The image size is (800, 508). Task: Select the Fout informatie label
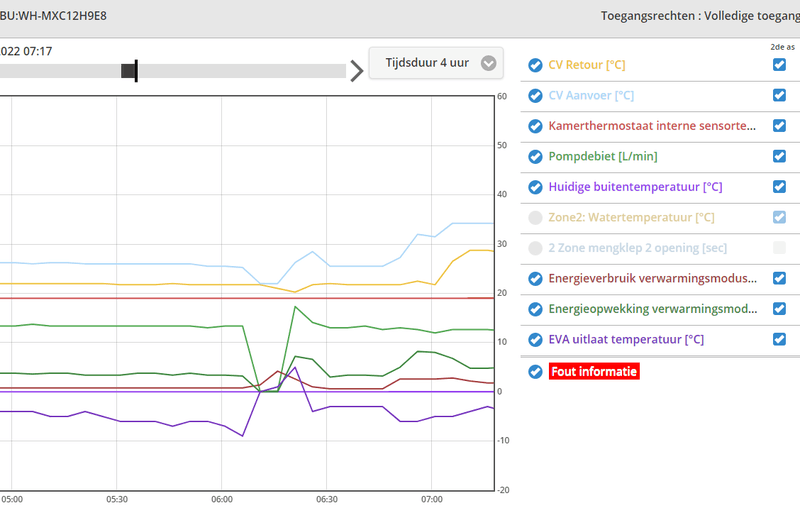pyautogui.click(x=593, y=371)
